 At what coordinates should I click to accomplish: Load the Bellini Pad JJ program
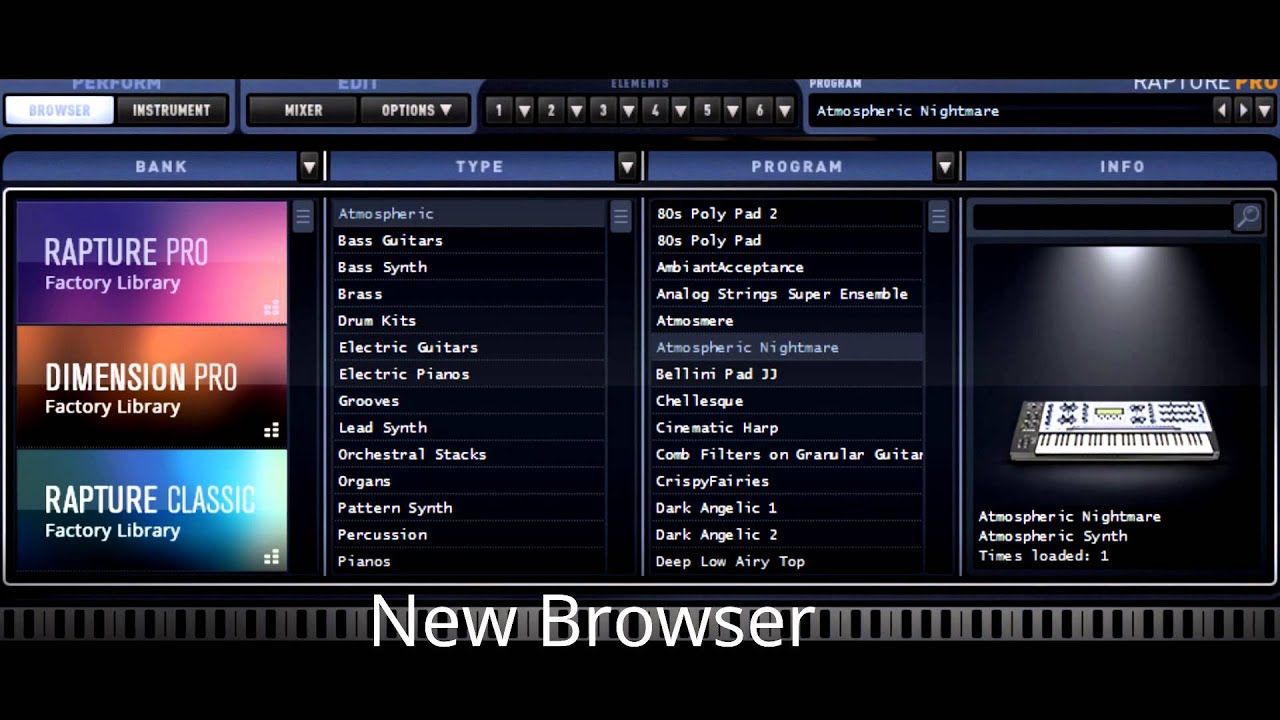click(787, 374)
